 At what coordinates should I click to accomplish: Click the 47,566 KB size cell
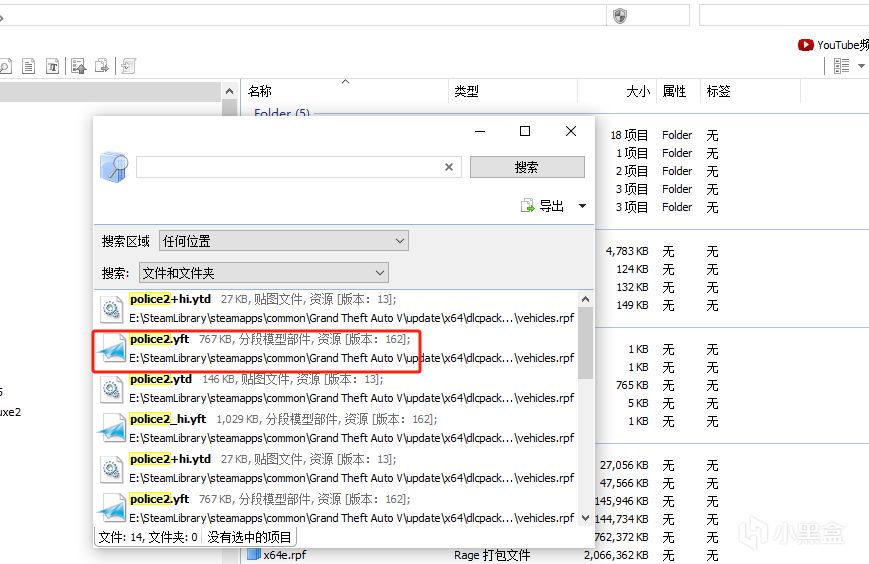[624, 483]
